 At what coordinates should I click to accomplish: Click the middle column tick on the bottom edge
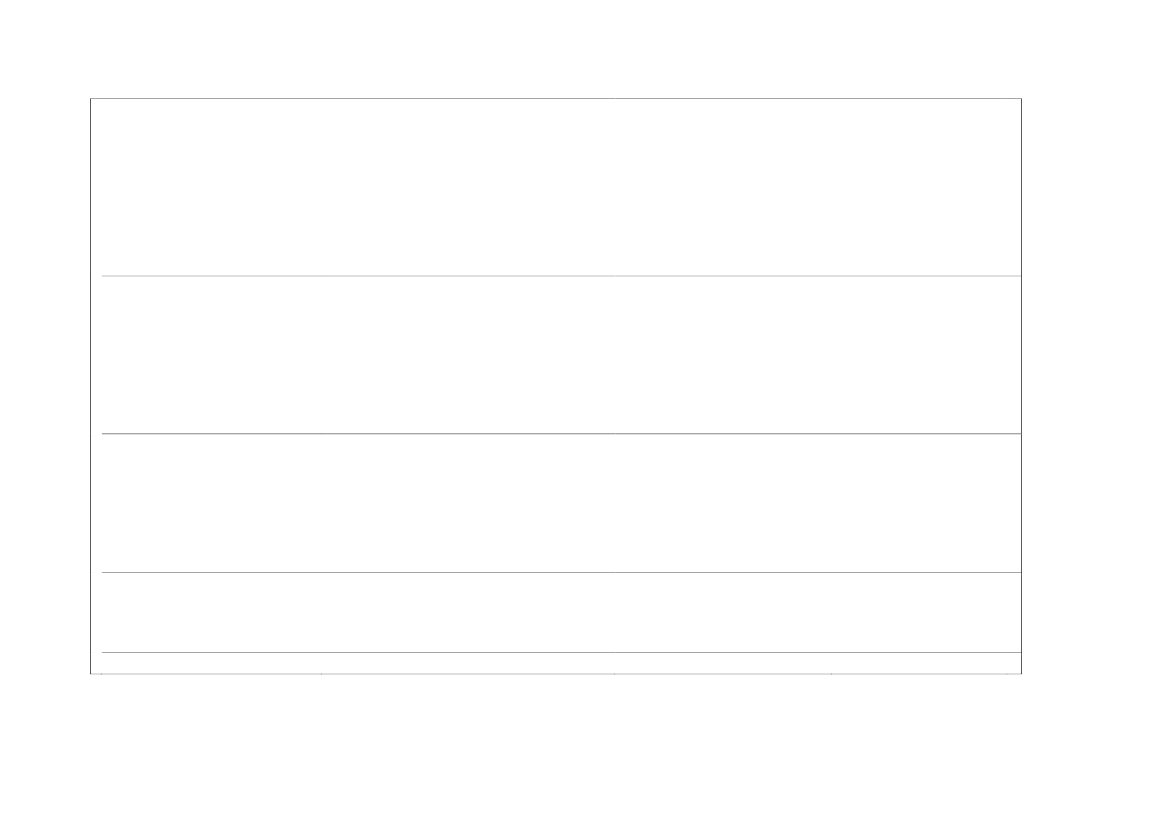[x=614, y=674]
